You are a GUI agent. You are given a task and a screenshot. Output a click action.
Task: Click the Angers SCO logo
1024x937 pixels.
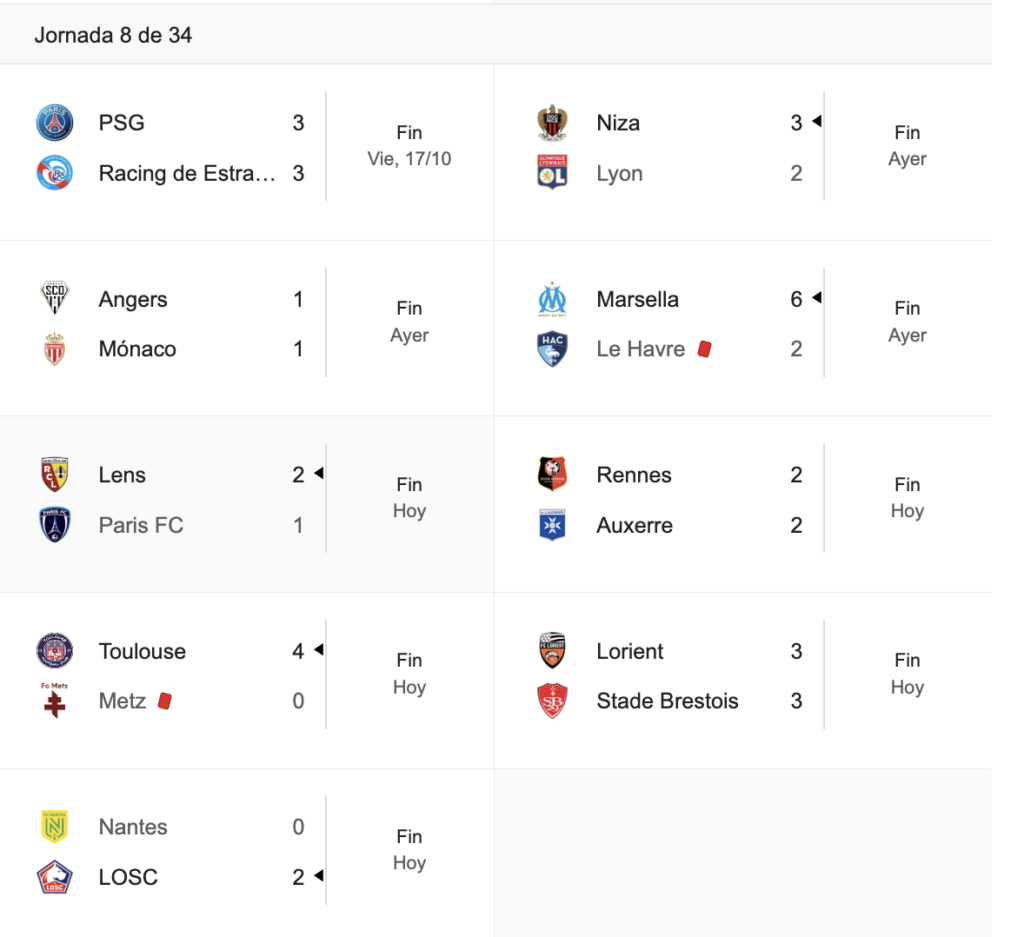tap(55, 299)
